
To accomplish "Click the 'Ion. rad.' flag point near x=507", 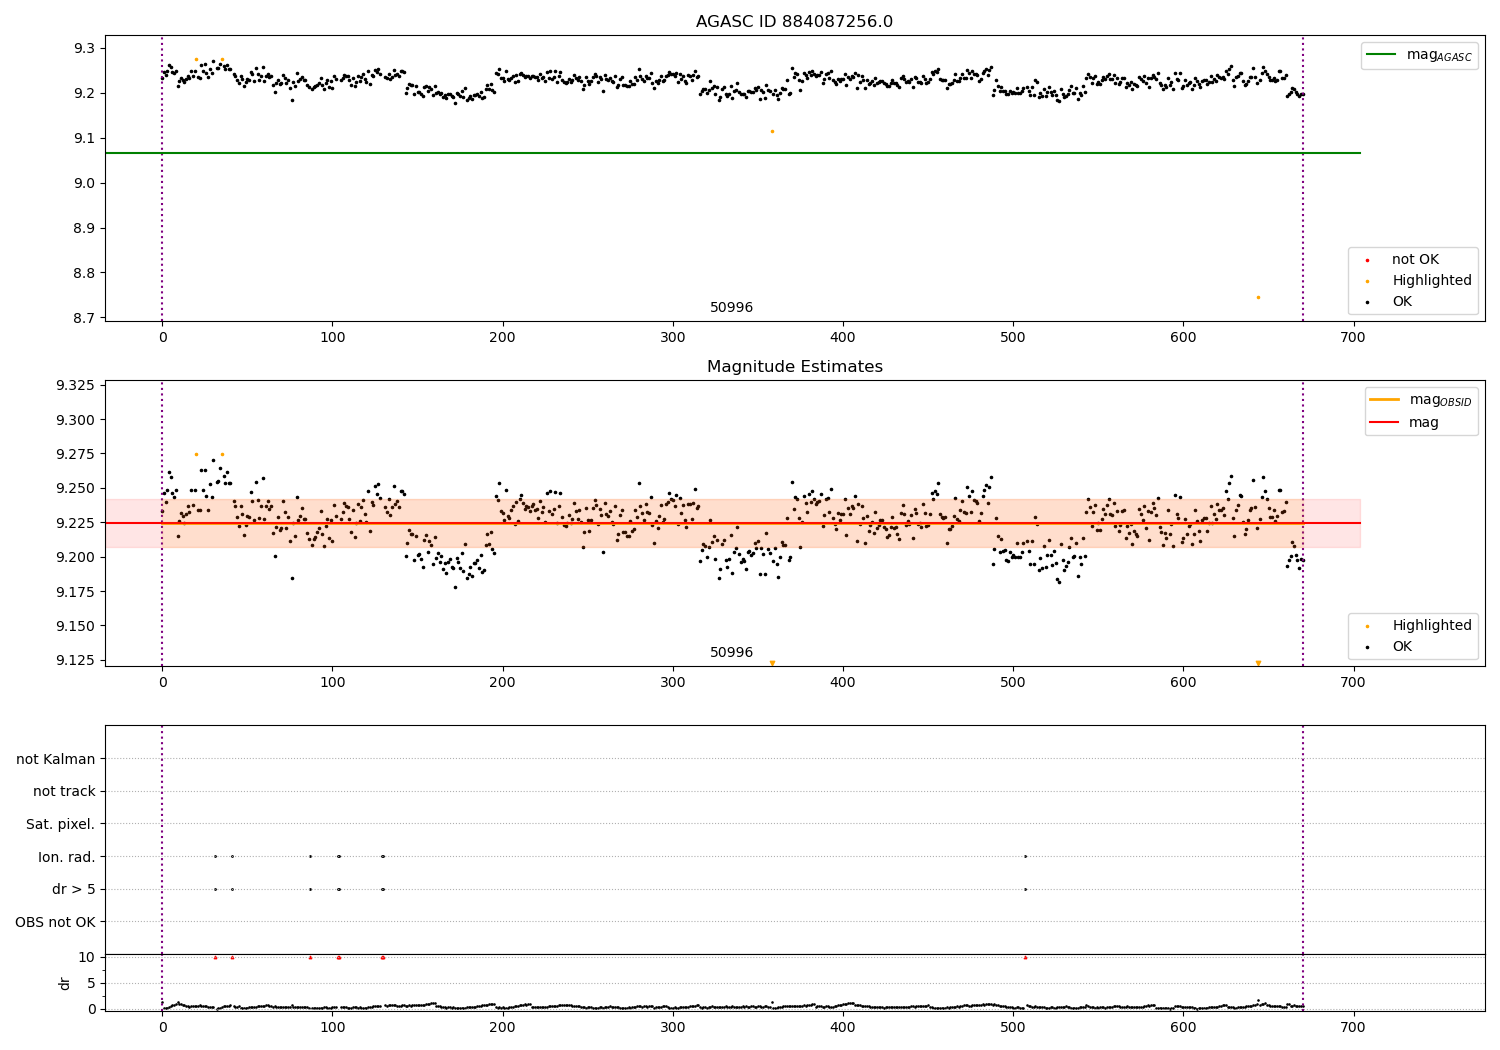I will pyautogui.click(x=1025, y=856).
